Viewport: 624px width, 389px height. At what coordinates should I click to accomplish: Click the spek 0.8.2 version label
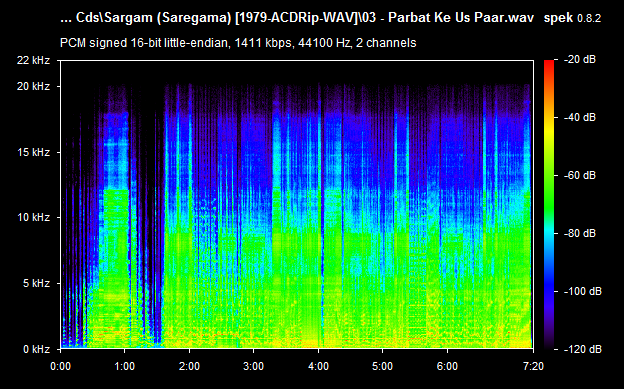click(572, 18)
